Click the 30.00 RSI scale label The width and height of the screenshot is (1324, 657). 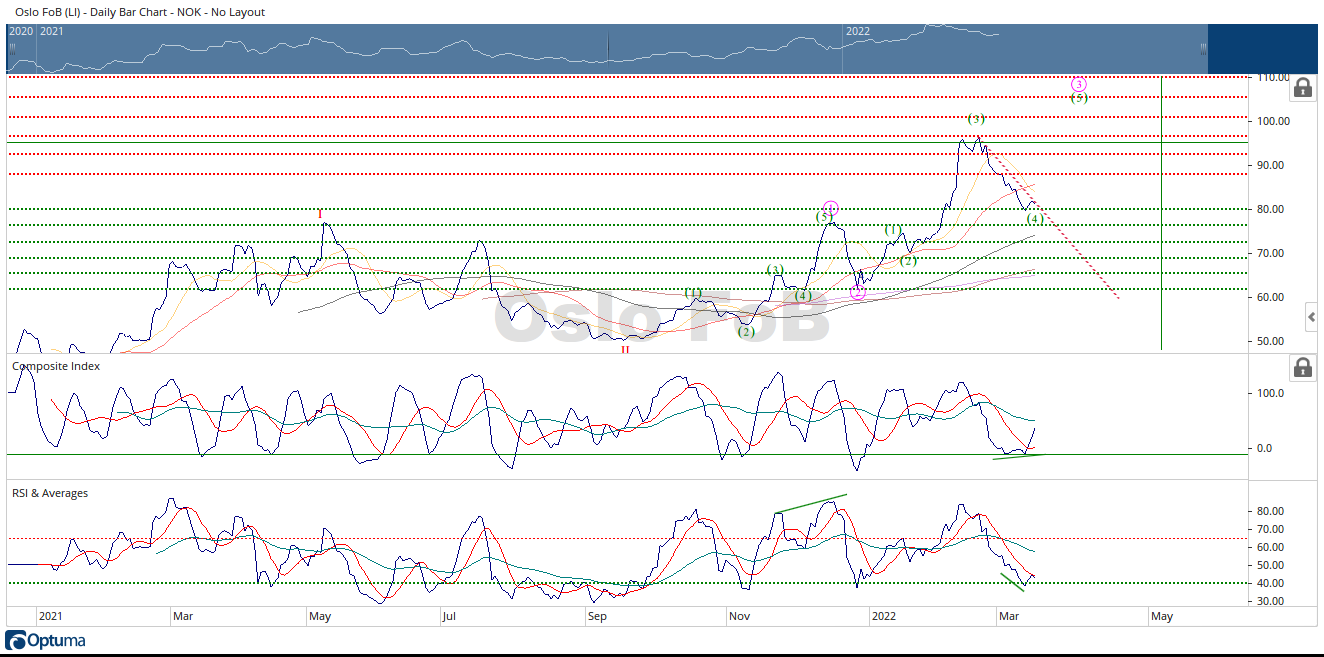tap(1270, 601)
